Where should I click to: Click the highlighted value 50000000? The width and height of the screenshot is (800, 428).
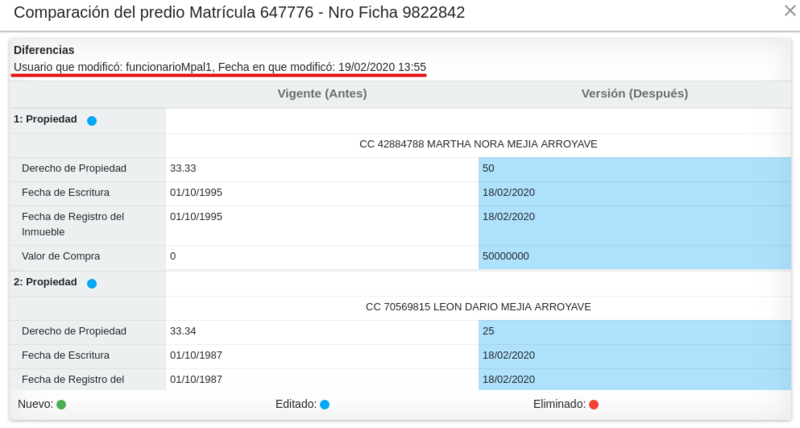click(x=506, y=256)
